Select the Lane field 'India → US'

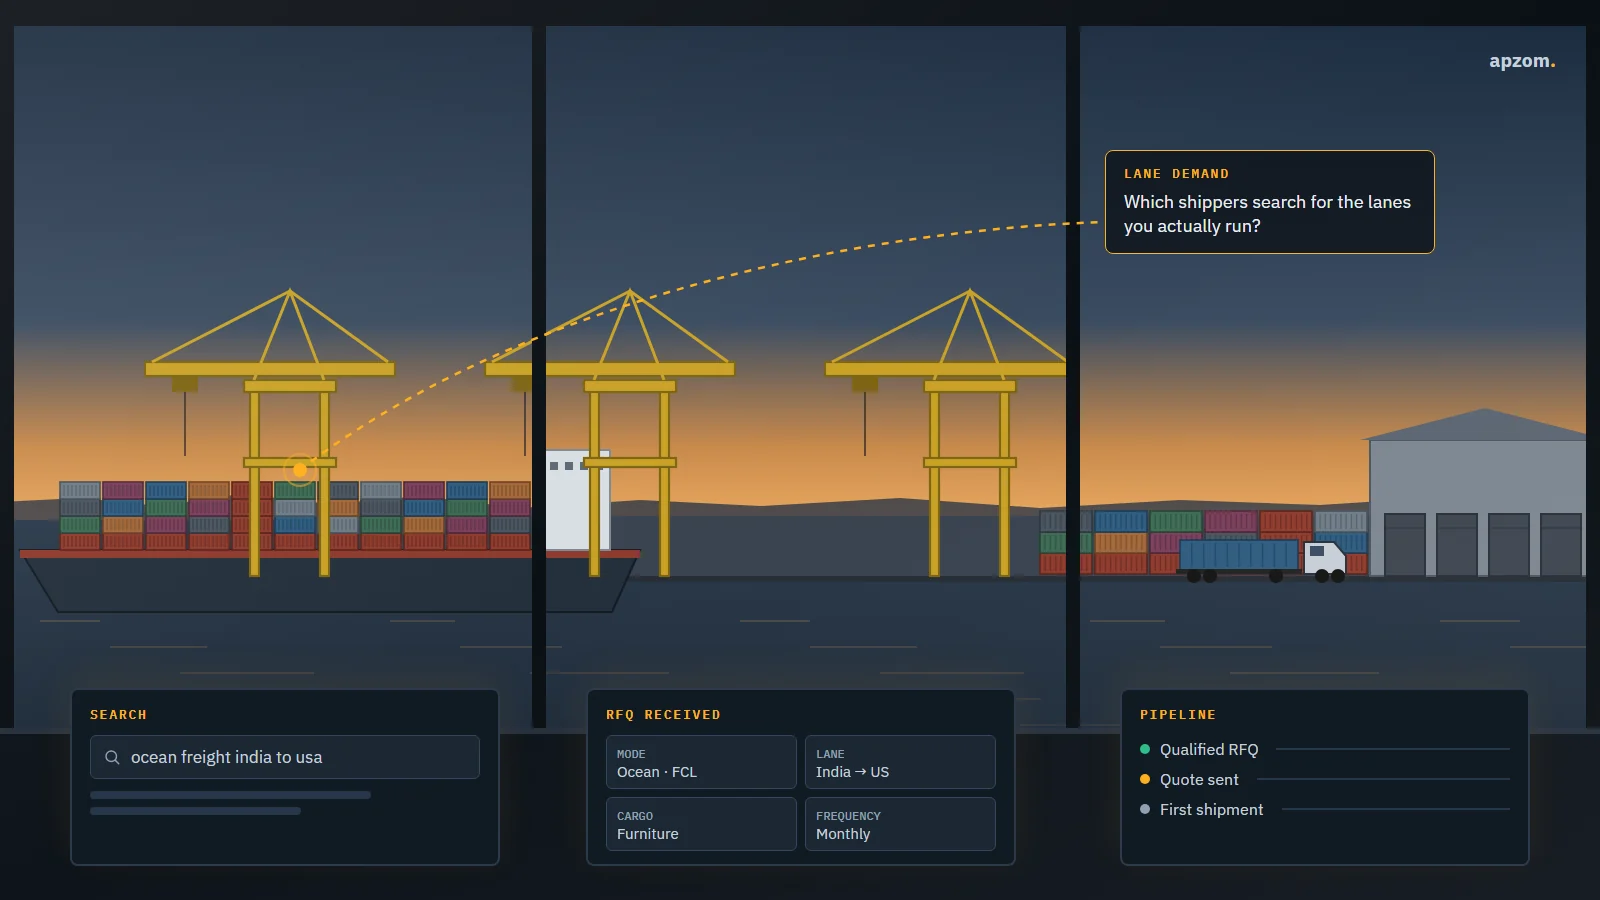pyautogui.click(x=900, y=762)
